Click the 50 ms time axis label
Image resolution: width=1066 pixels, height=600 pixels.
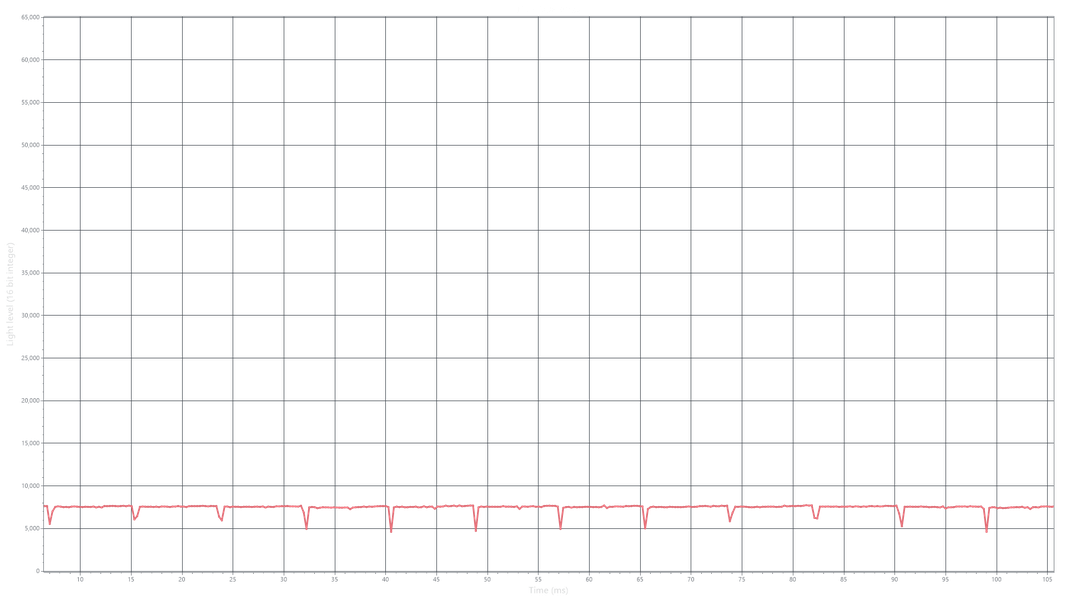[487, 580]
